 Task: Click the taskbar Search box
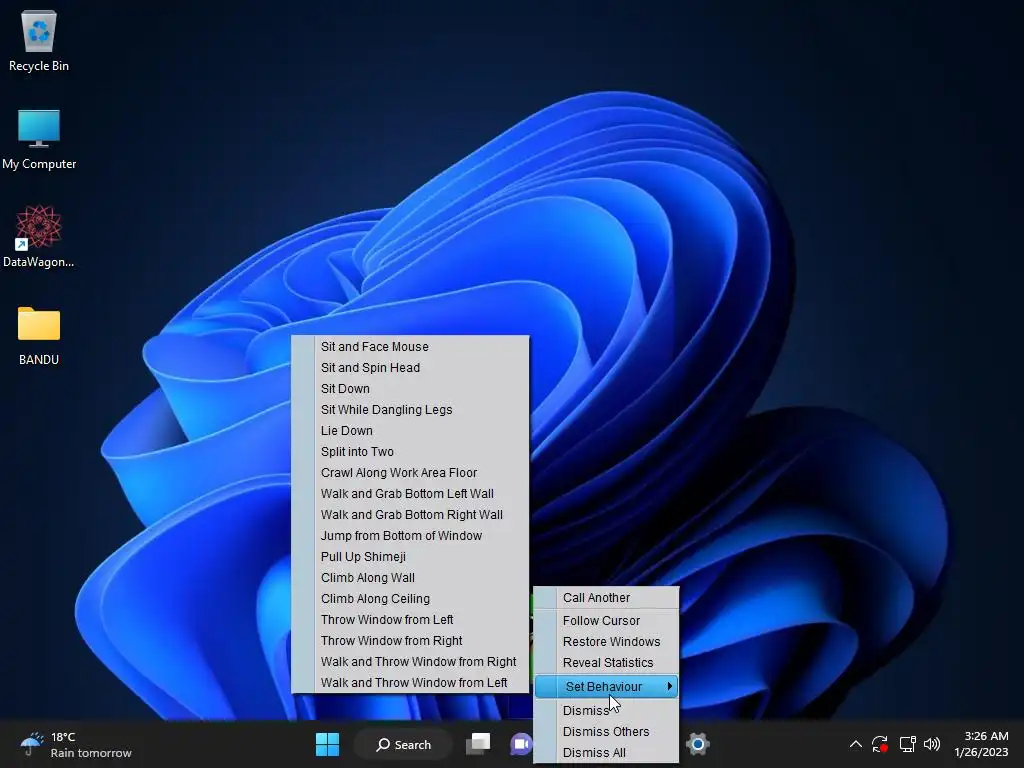click(403, 744)
